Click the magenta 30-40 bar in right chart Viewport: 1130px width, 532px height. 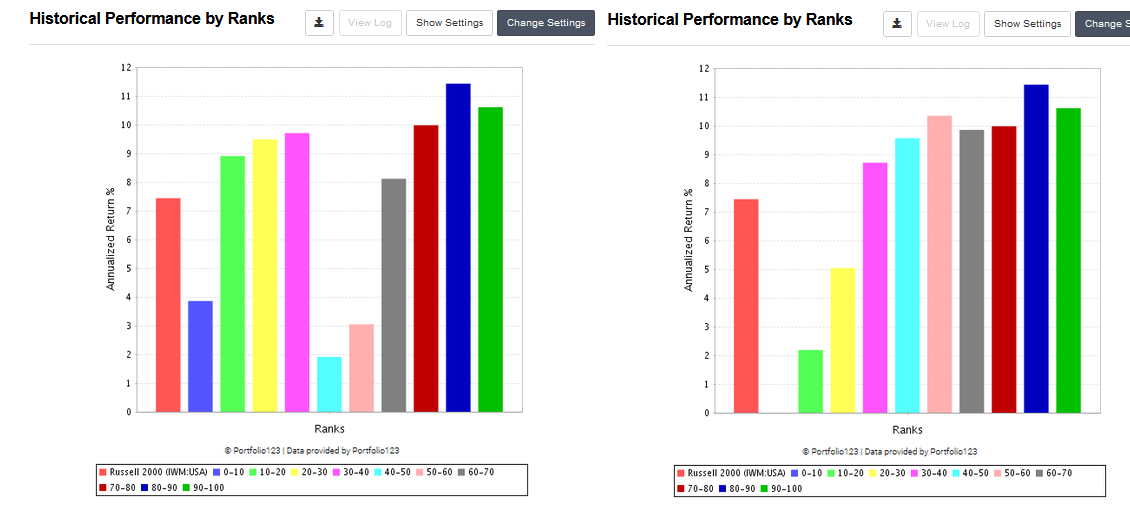[x=875, y=288]
